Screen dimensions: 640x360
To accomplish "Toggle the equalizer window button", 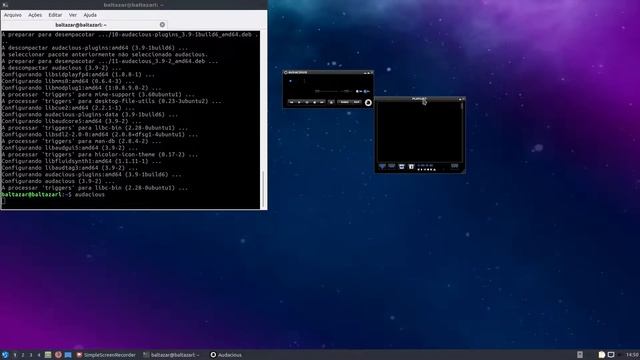I will tap(359, 91).
